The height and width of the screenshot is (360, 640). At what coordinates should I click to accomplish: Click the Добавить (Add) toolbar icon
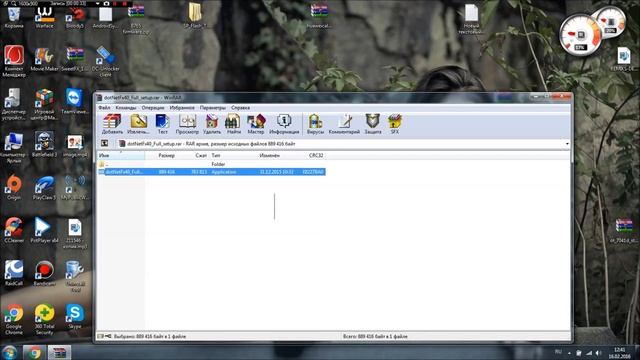click(112, 124)
